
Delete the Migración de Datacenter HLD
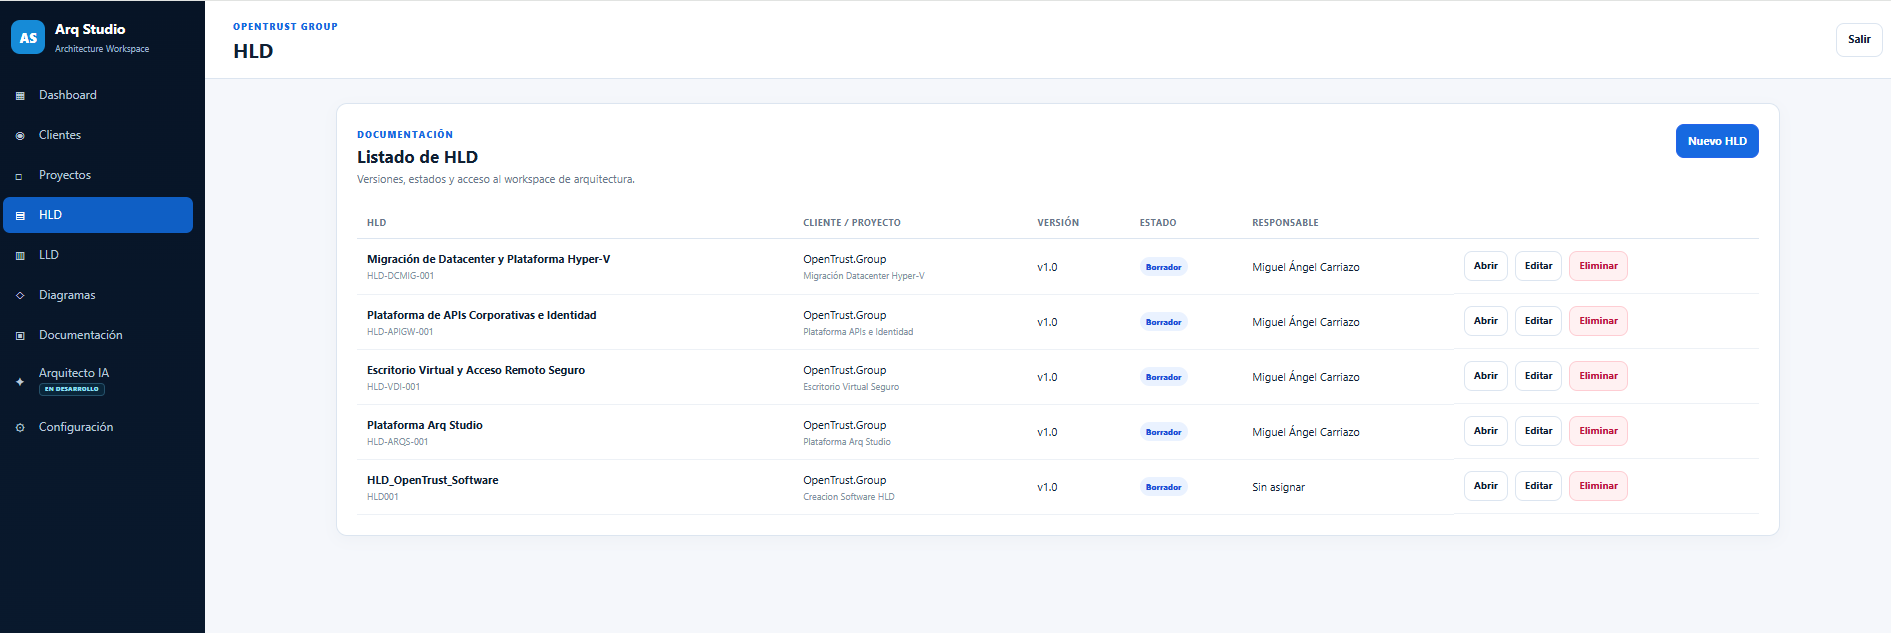pyautogui.click(x=1598, y=266)
